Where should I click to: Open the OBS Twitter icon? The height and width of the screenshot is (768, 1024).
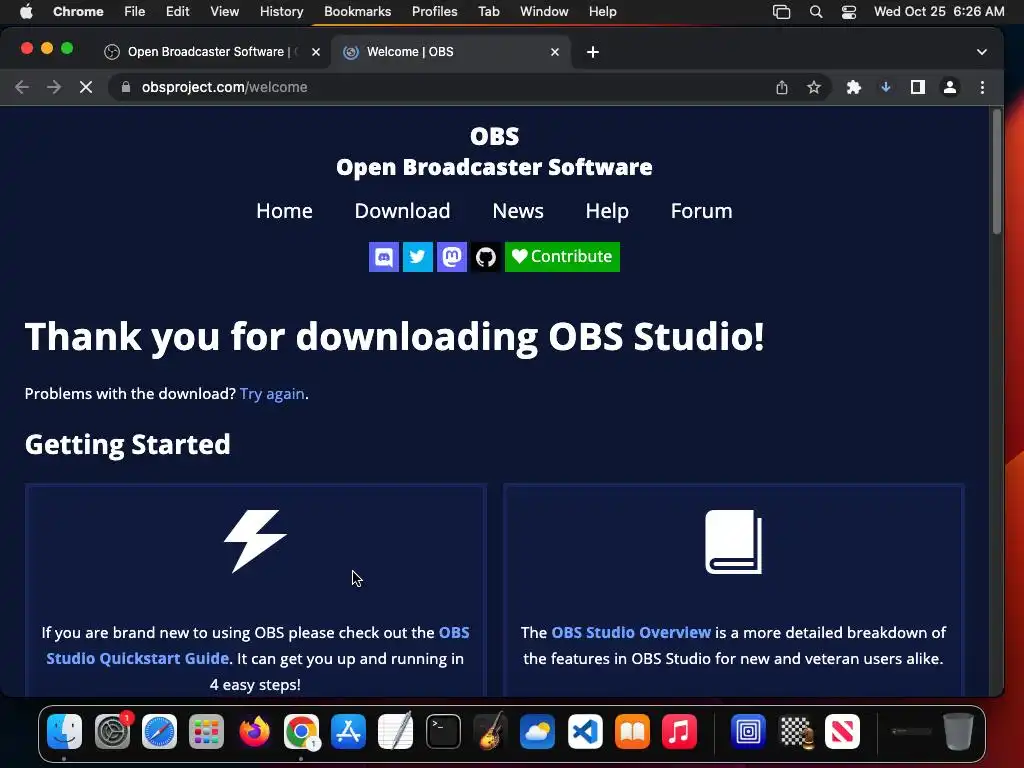point(418,257)
